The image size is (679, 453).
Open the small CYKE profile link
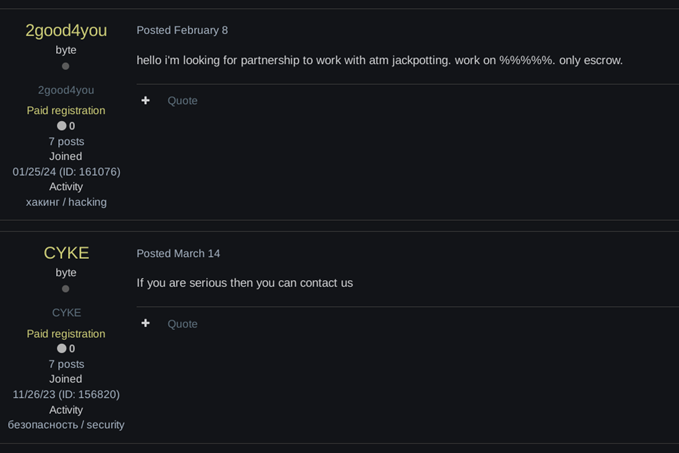pos(66,313)
